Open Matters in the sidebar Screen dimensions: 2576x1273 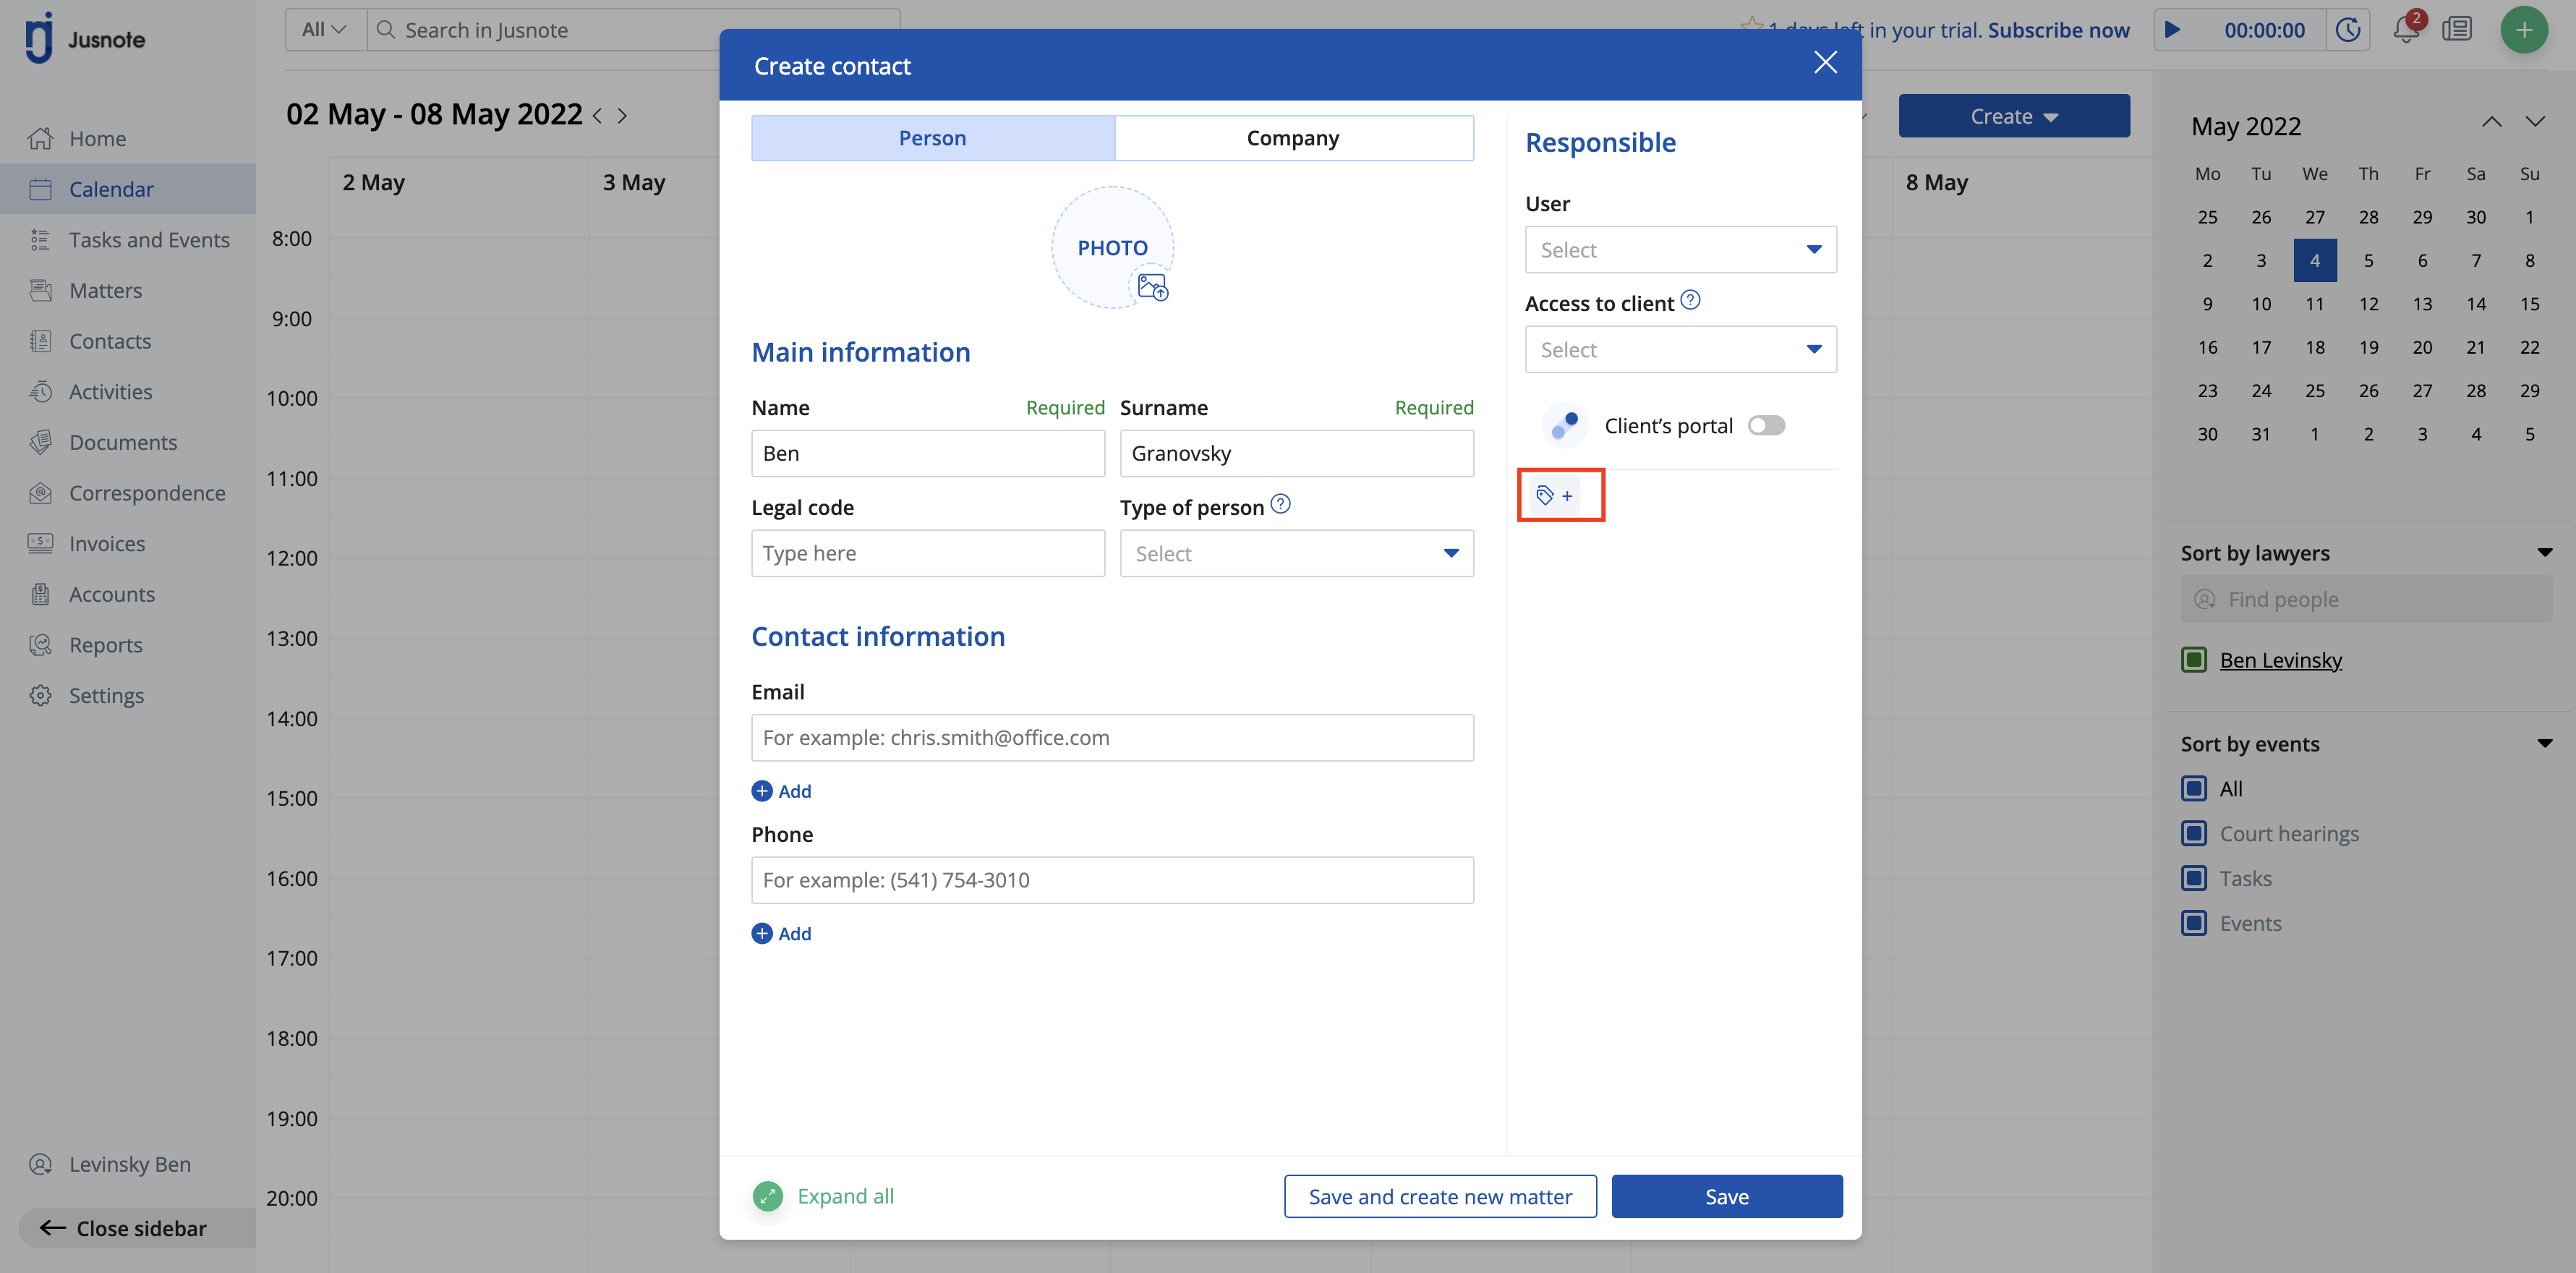coord(128,290)
